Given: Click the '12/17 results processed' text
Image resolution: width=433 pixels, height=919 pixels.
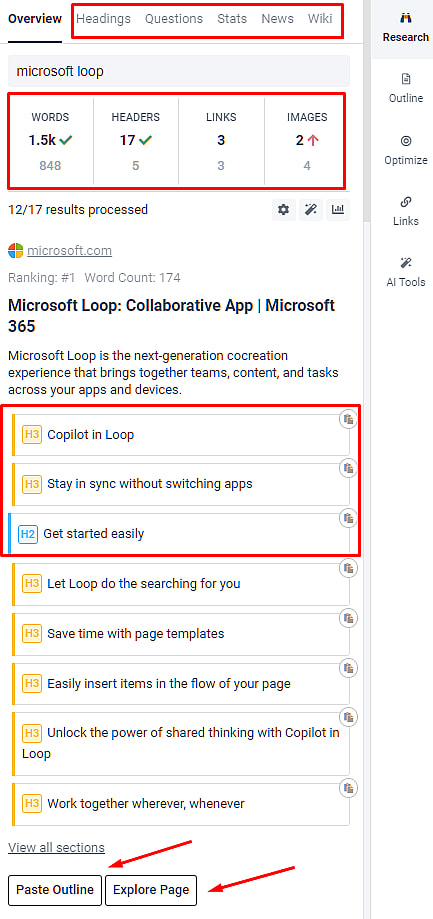Looking at the screenshot, I should (x=78, y=209).
